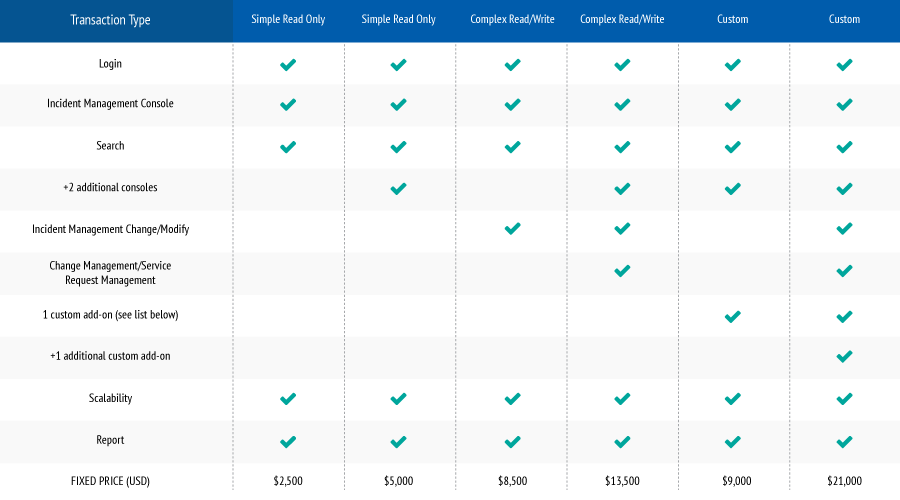Click the FIXED PRICE (USD) row label
Viewport: 900px width, 500px height.
point(110,481)
